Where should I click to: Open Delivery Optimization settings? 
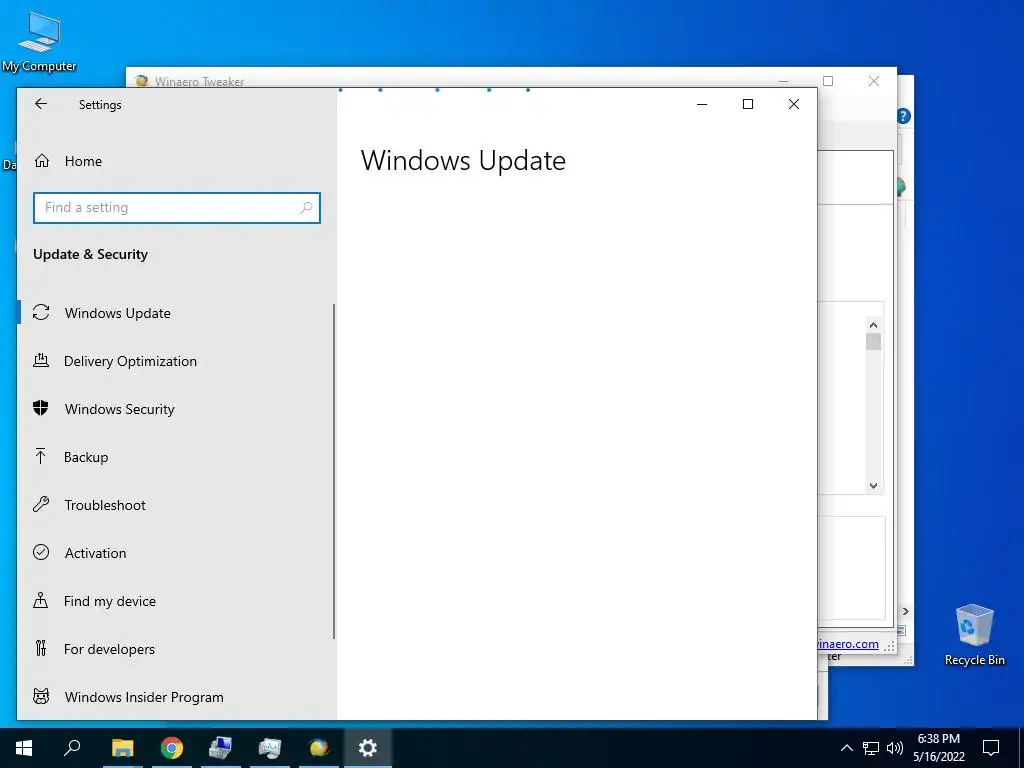click(176, 361)
